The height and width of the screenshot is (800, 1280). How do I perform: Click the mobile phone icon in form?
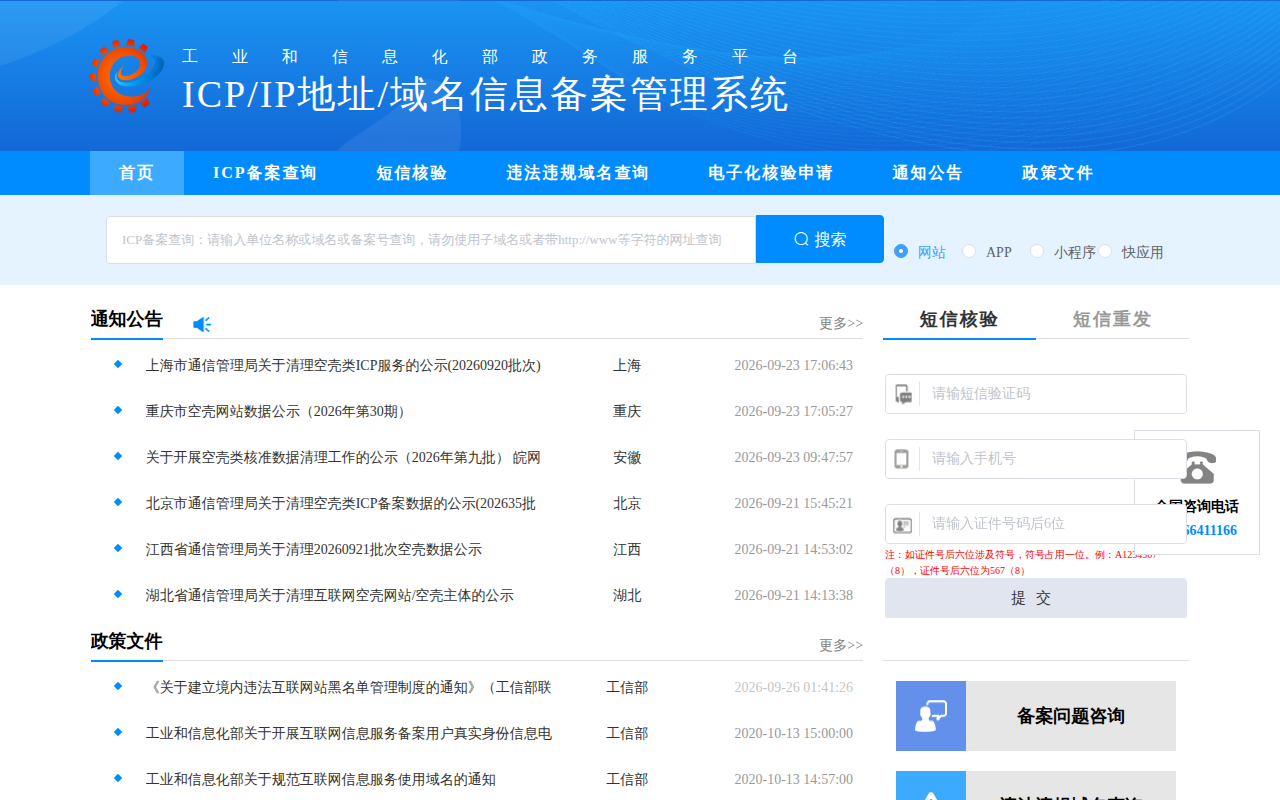pyautogui.click(x=902, y=459)
